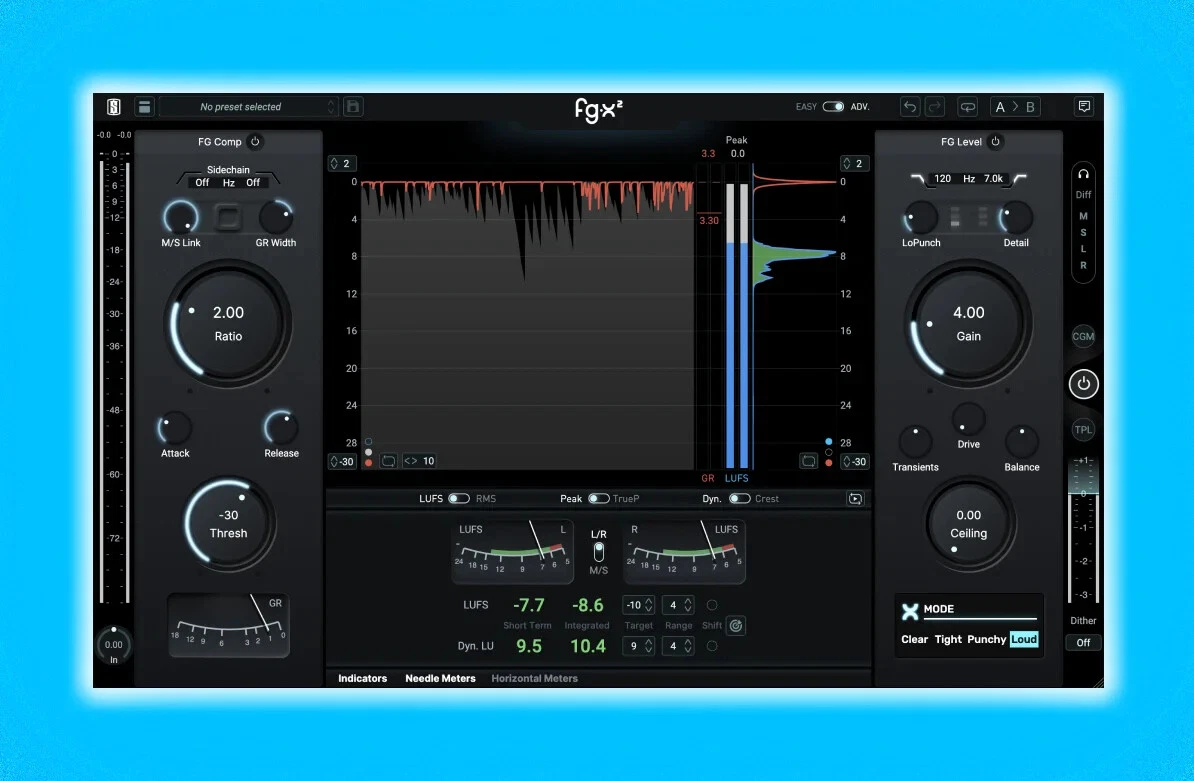Click the Thresh knob

point(228,524)
